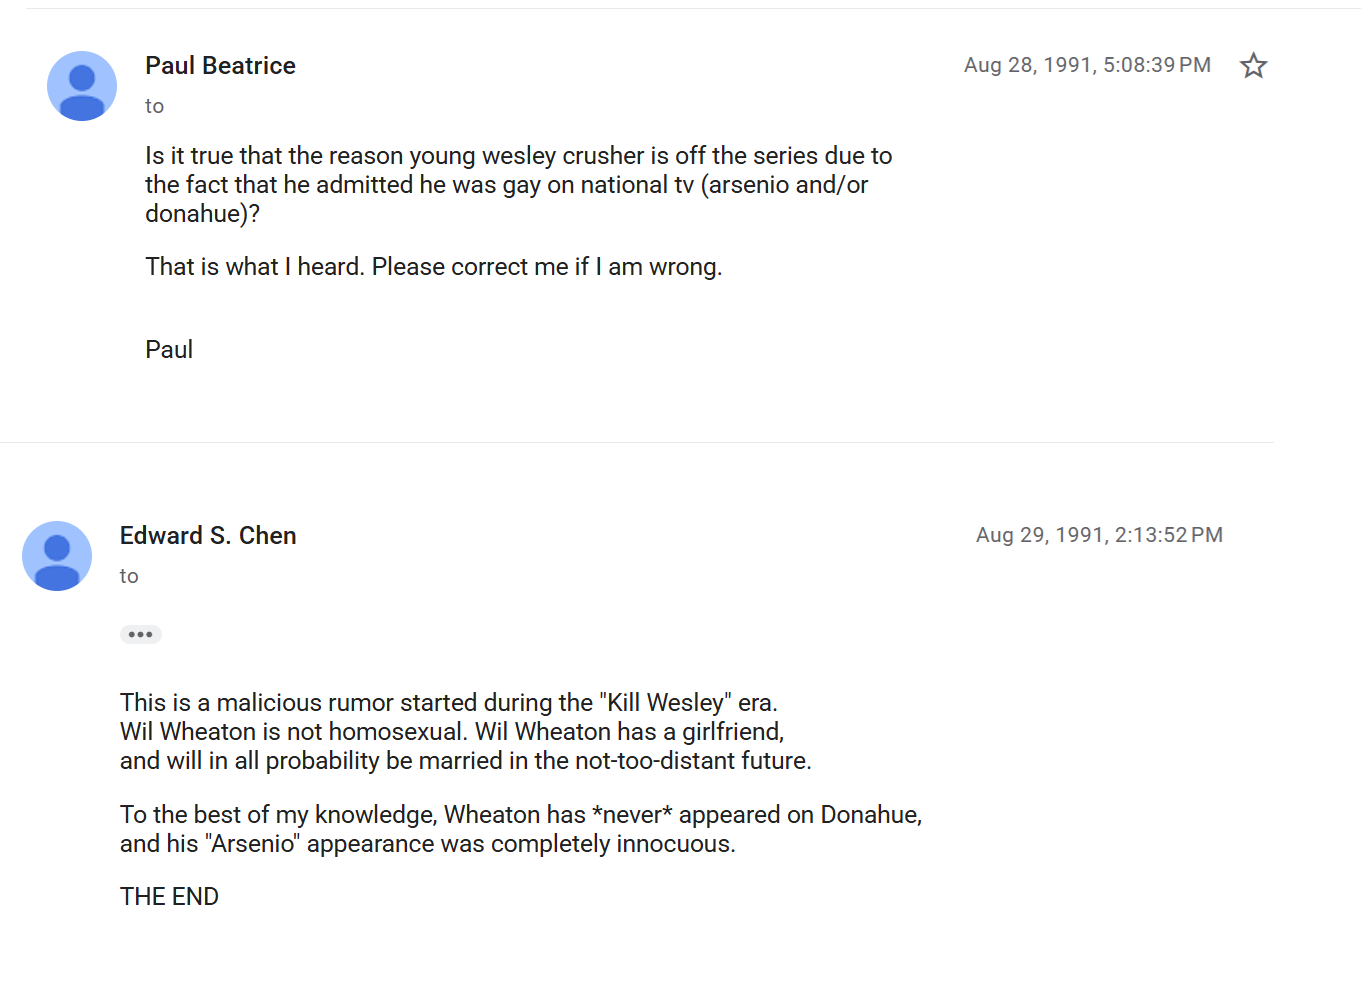Click the 'malicious rumor' reply paragraph
Screen dimensions: 1361x1001
click(x=465, y=732)
